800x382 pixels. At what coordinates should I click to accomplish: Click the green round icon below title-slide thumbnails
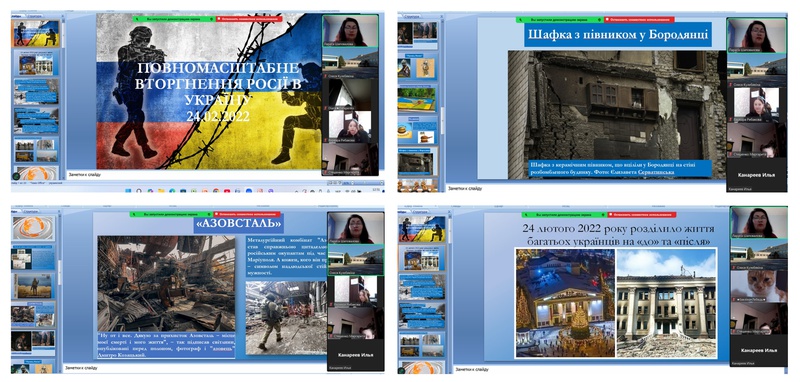pyautogui.click(x=16, y=176)
